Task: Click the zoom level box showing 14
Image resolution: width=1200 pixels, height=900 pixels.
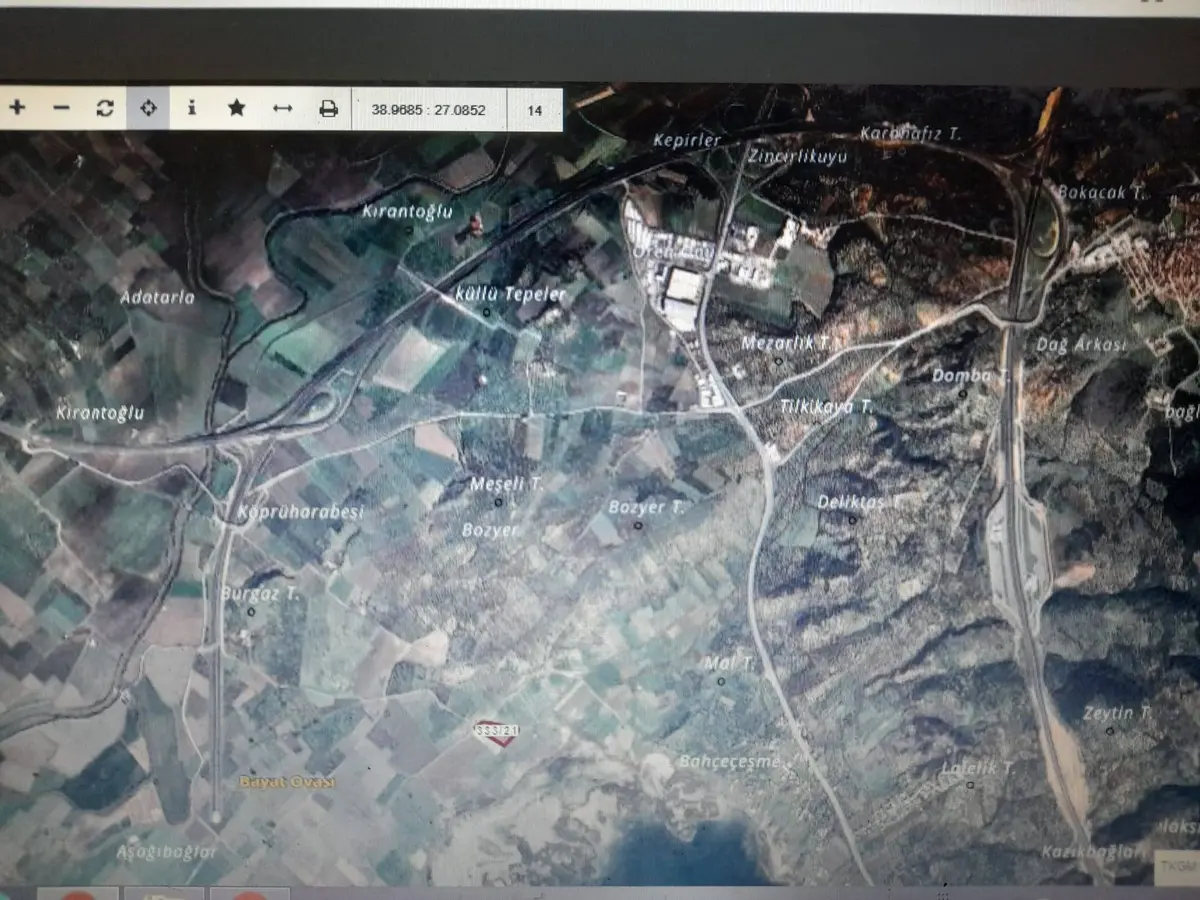Action: [534, 110]
